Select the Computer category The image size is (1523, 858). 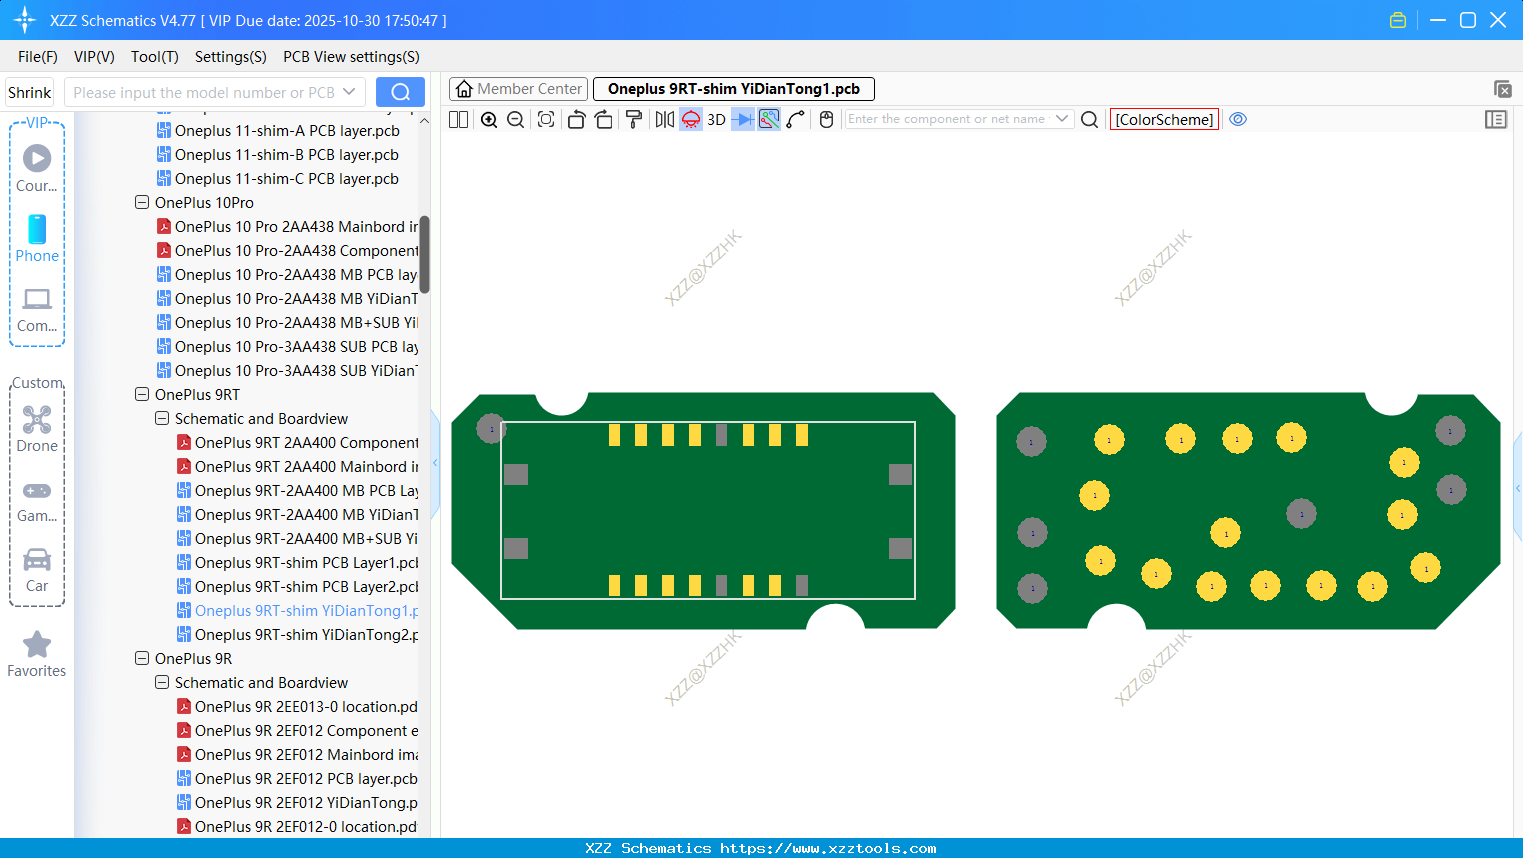click(x=37, y=310)
